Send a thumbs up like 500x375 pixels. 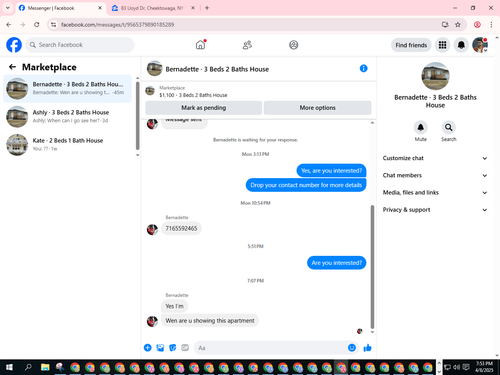click(x=367, y=348)
